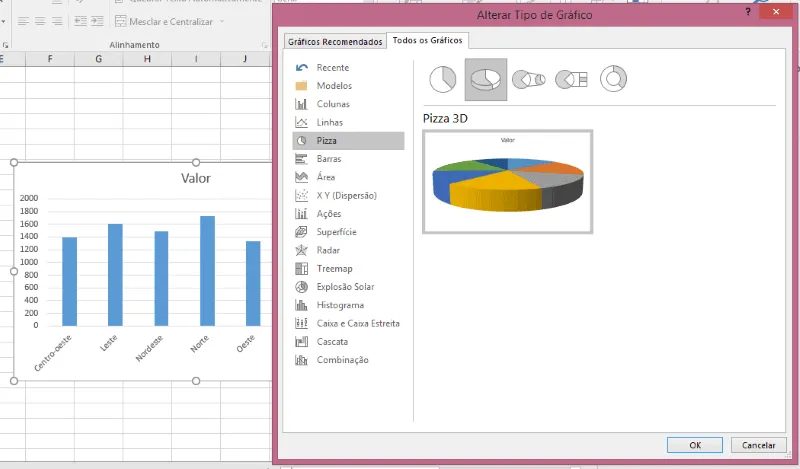800x469 pixels.
Task: Click the Centro-oeste axis label
Action: (x=53, y=353)
